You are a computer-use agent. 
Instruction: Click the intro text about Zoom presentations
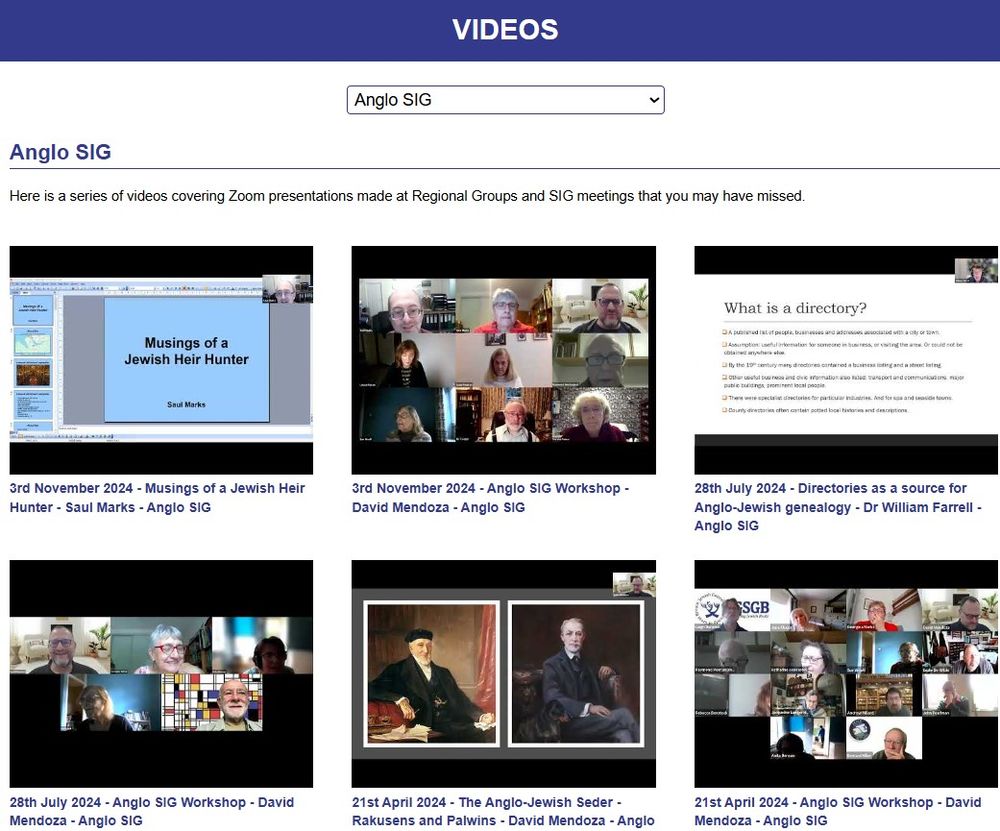[x=407, y=196]
